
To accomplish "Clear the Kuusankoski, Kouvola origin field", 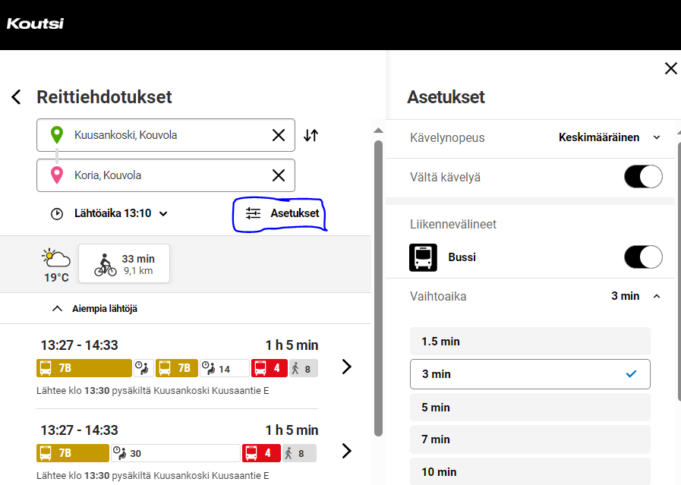I will [278, 135].
